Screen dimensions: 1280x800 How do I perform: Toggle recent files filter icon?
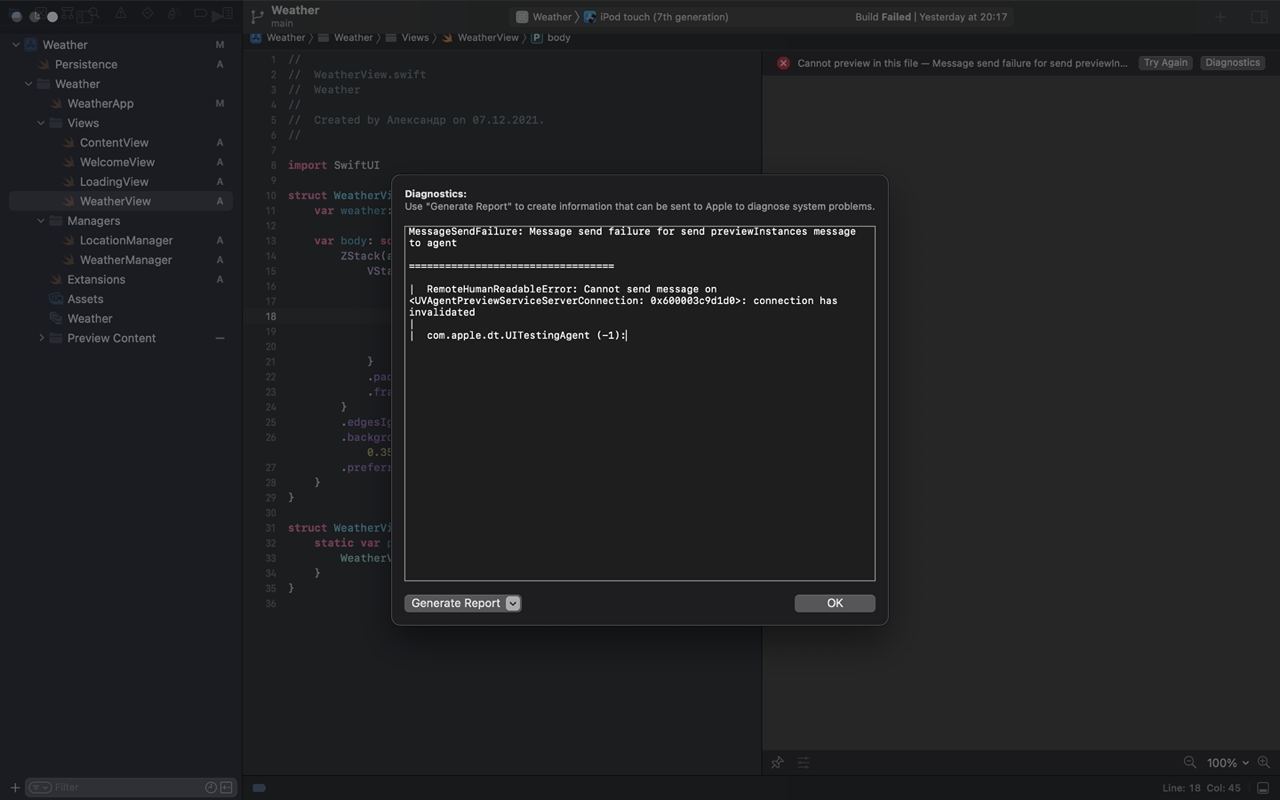[211, 788]
